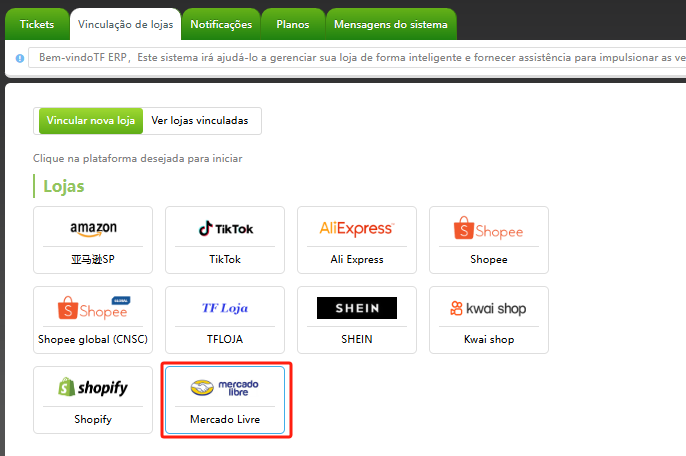Click the Mercado Livre caption
686x456 pixels.
225,419
